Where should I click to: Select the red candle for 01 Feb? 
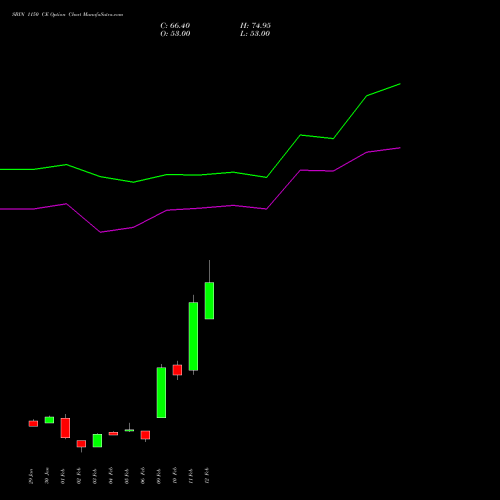pyautogui.click(x=65, y=428)
